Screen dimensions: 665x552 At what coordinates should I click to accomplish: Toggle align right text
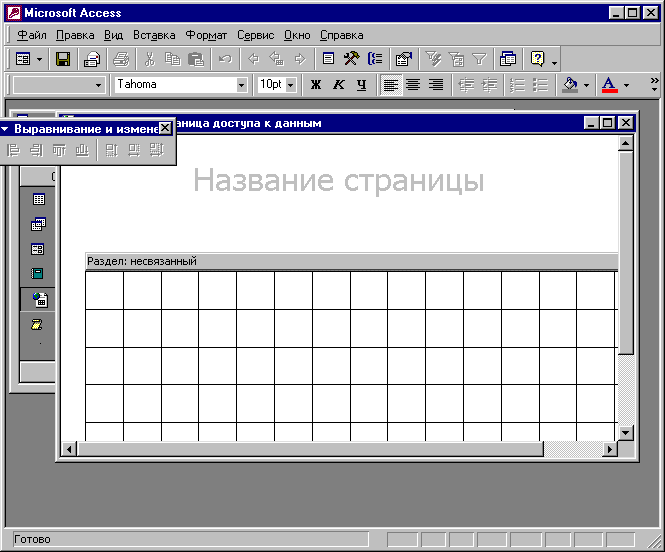click(436, 85)
